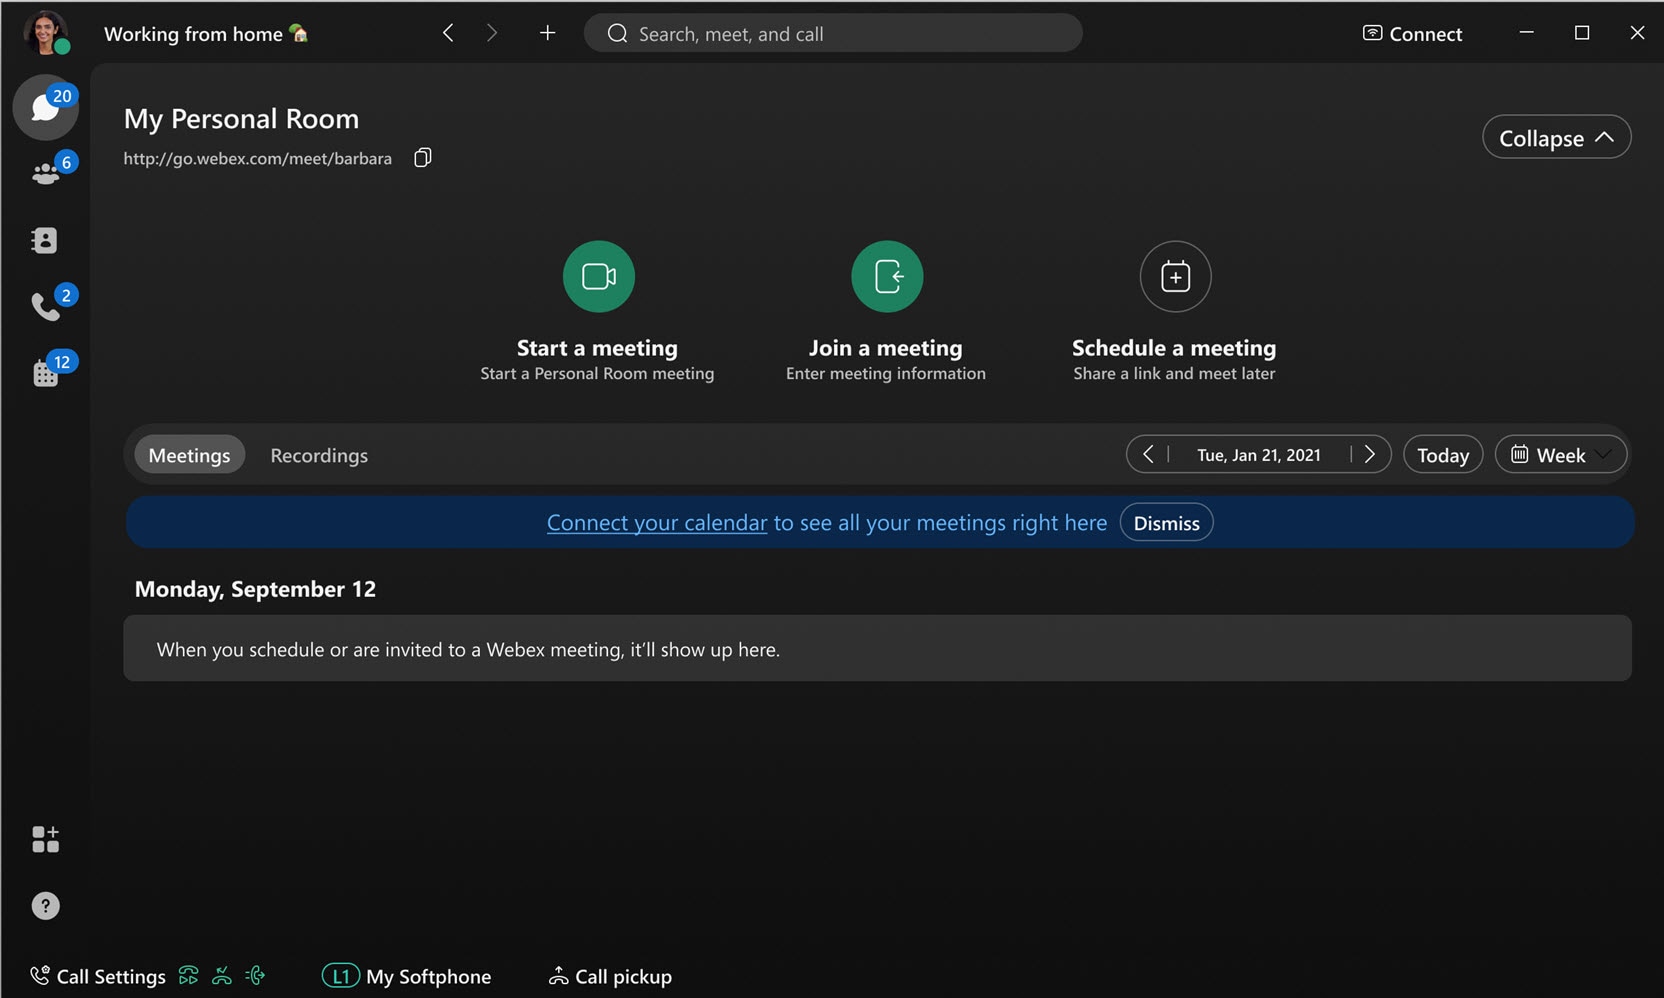
Task: Dismiss the calendar connect banner
Action: click(1166, 523)
